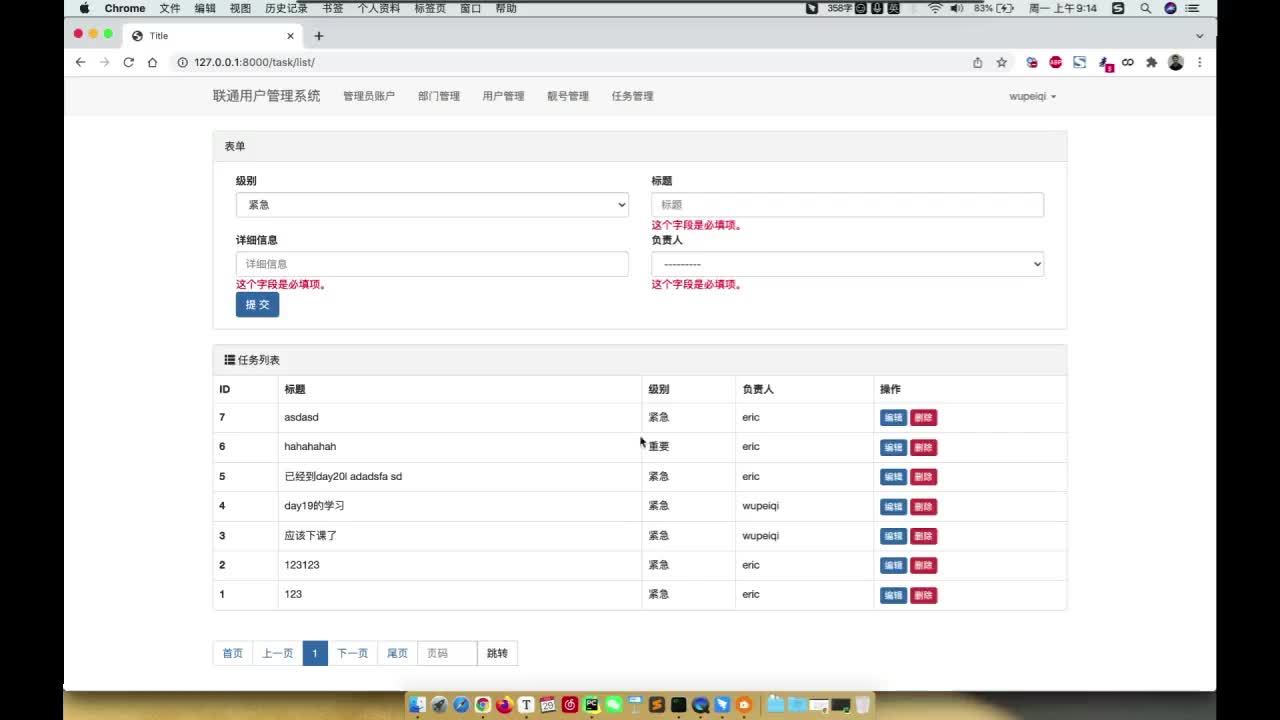Go to 尾页 in pagination
This screenshot has width=1280, height=720.
click(x=397, y=654)
